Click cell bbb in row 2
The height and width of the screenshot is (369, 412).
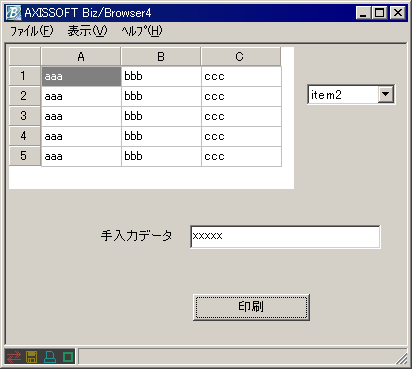click(161, 96)
